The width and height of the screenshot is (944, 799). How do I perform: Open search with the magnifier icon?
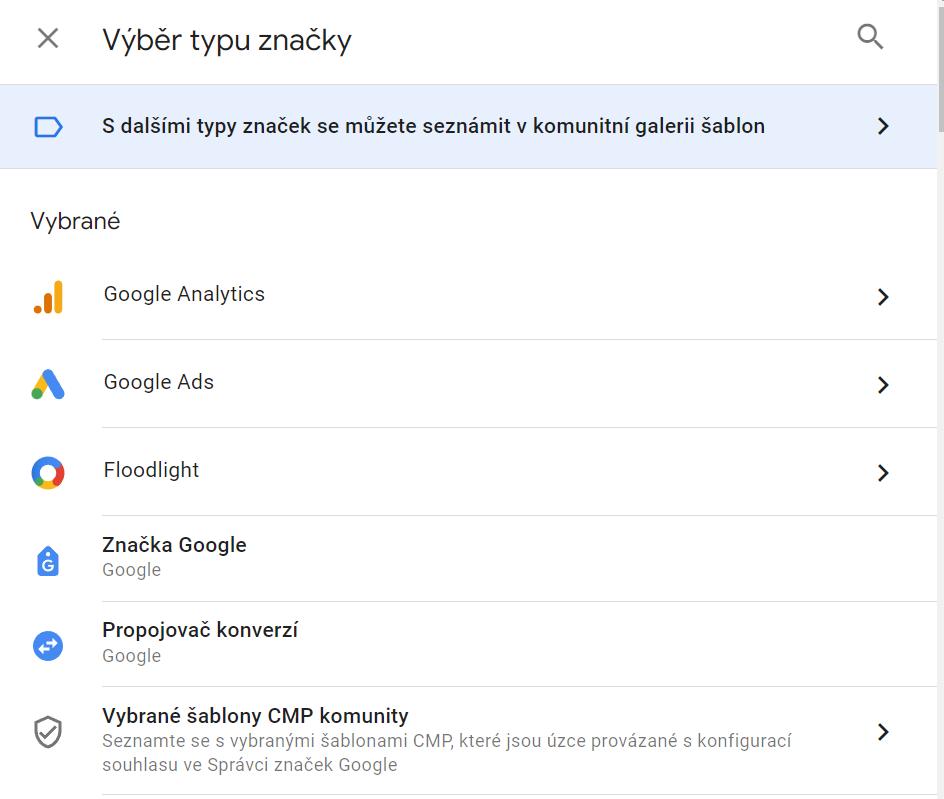[x=869, y=35]
